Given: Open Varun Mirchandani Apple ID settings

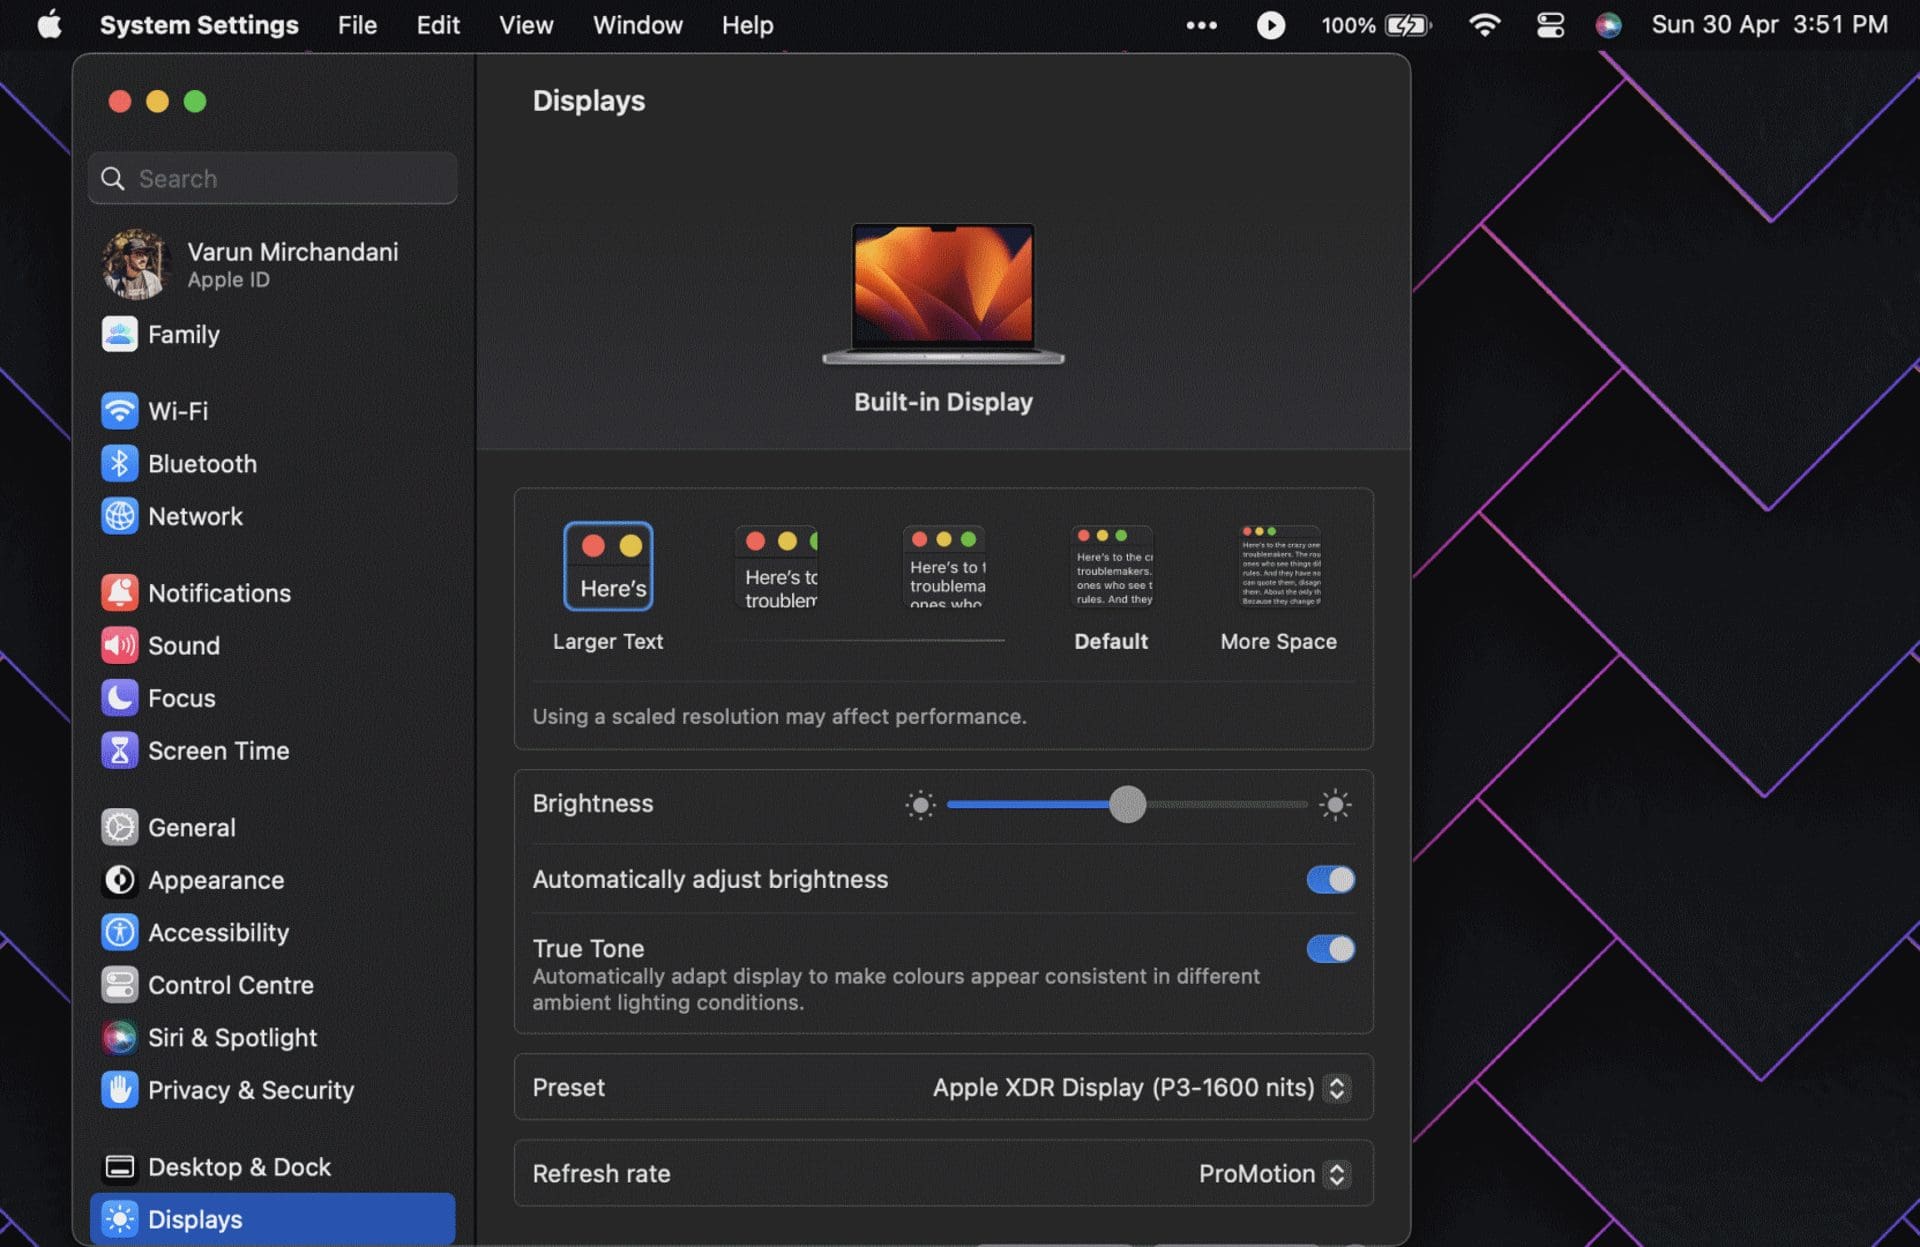Looking at the screenshot, I should point(272,265).
